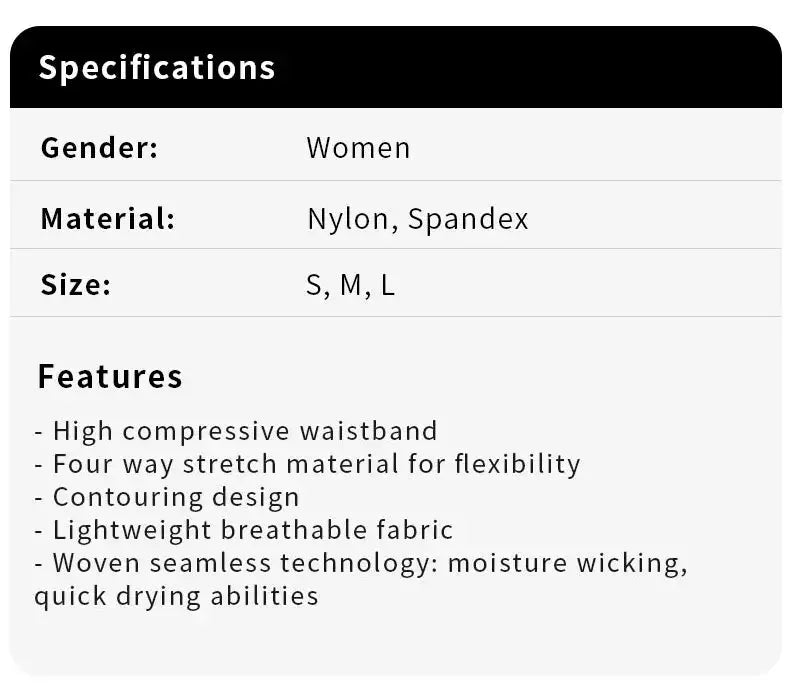Select the Gender label
790x700 pixels.
click(x=99, y=148)
